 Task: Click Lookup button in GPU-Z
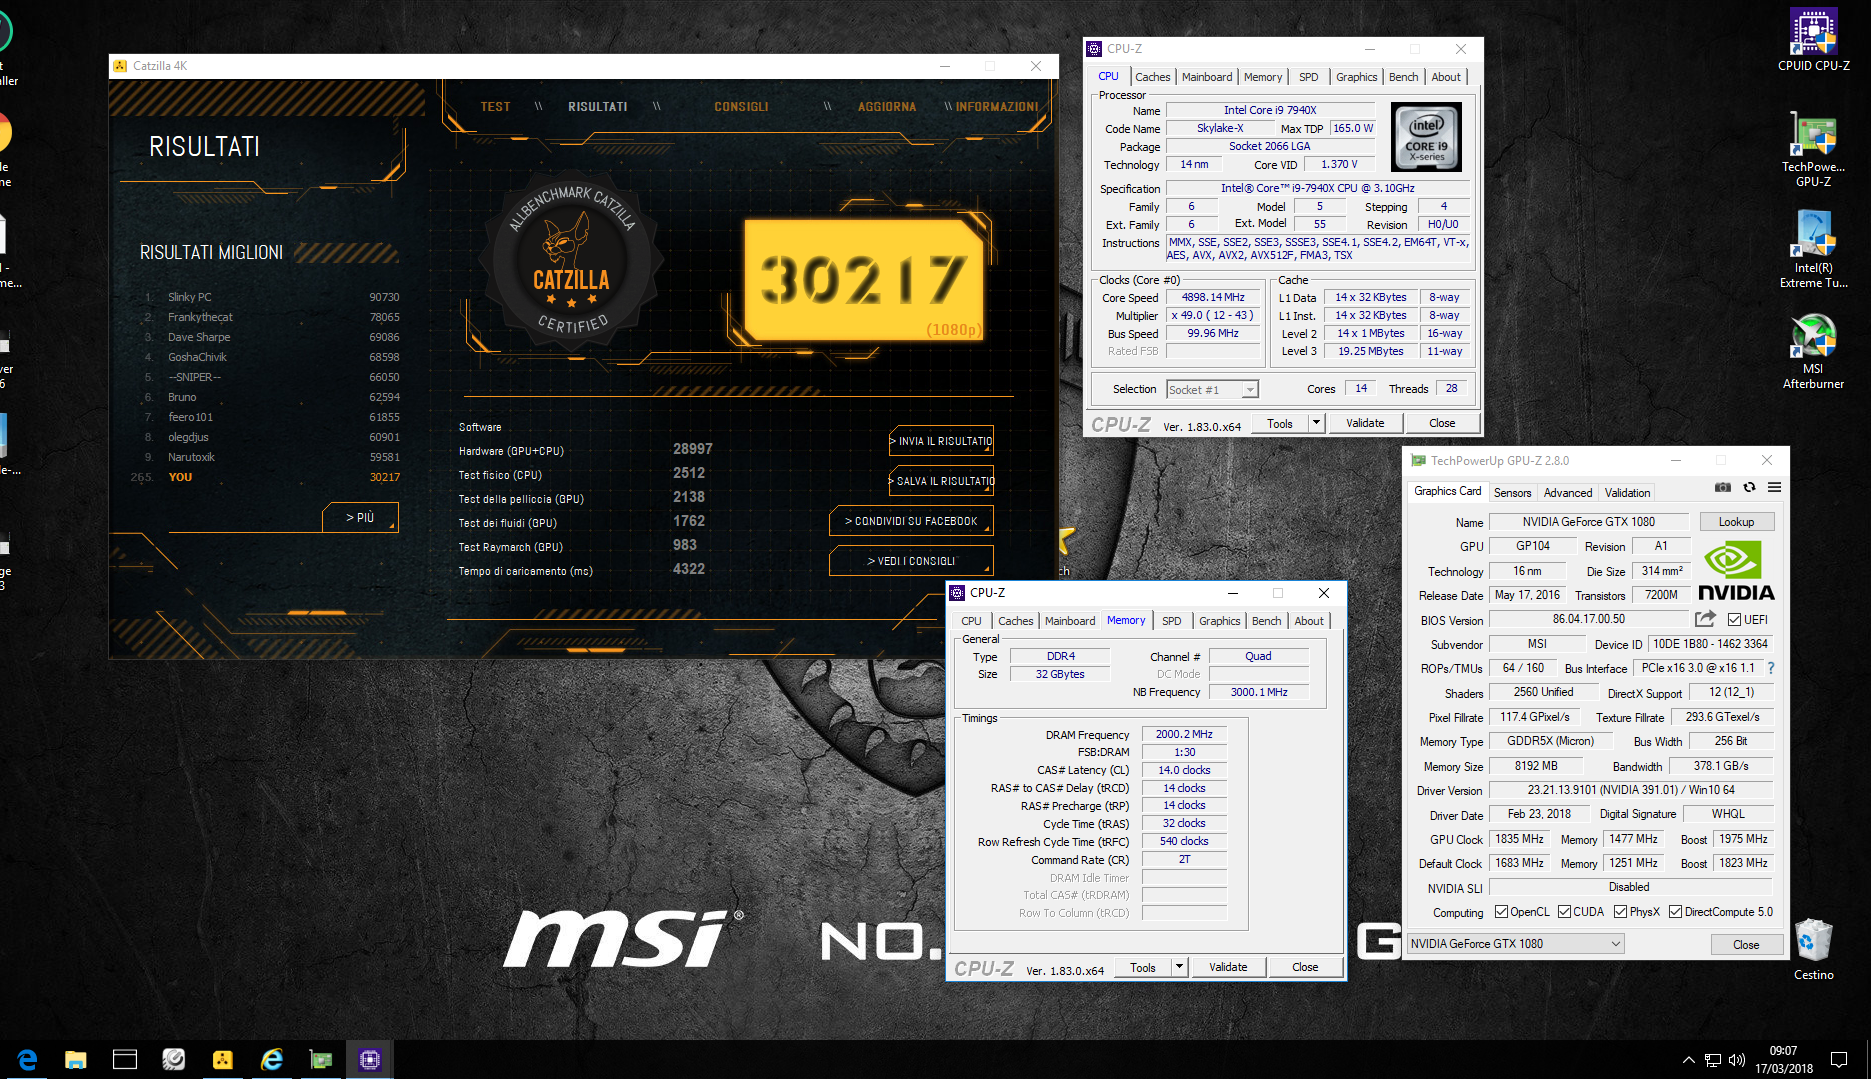click(x=1736, y=522)
